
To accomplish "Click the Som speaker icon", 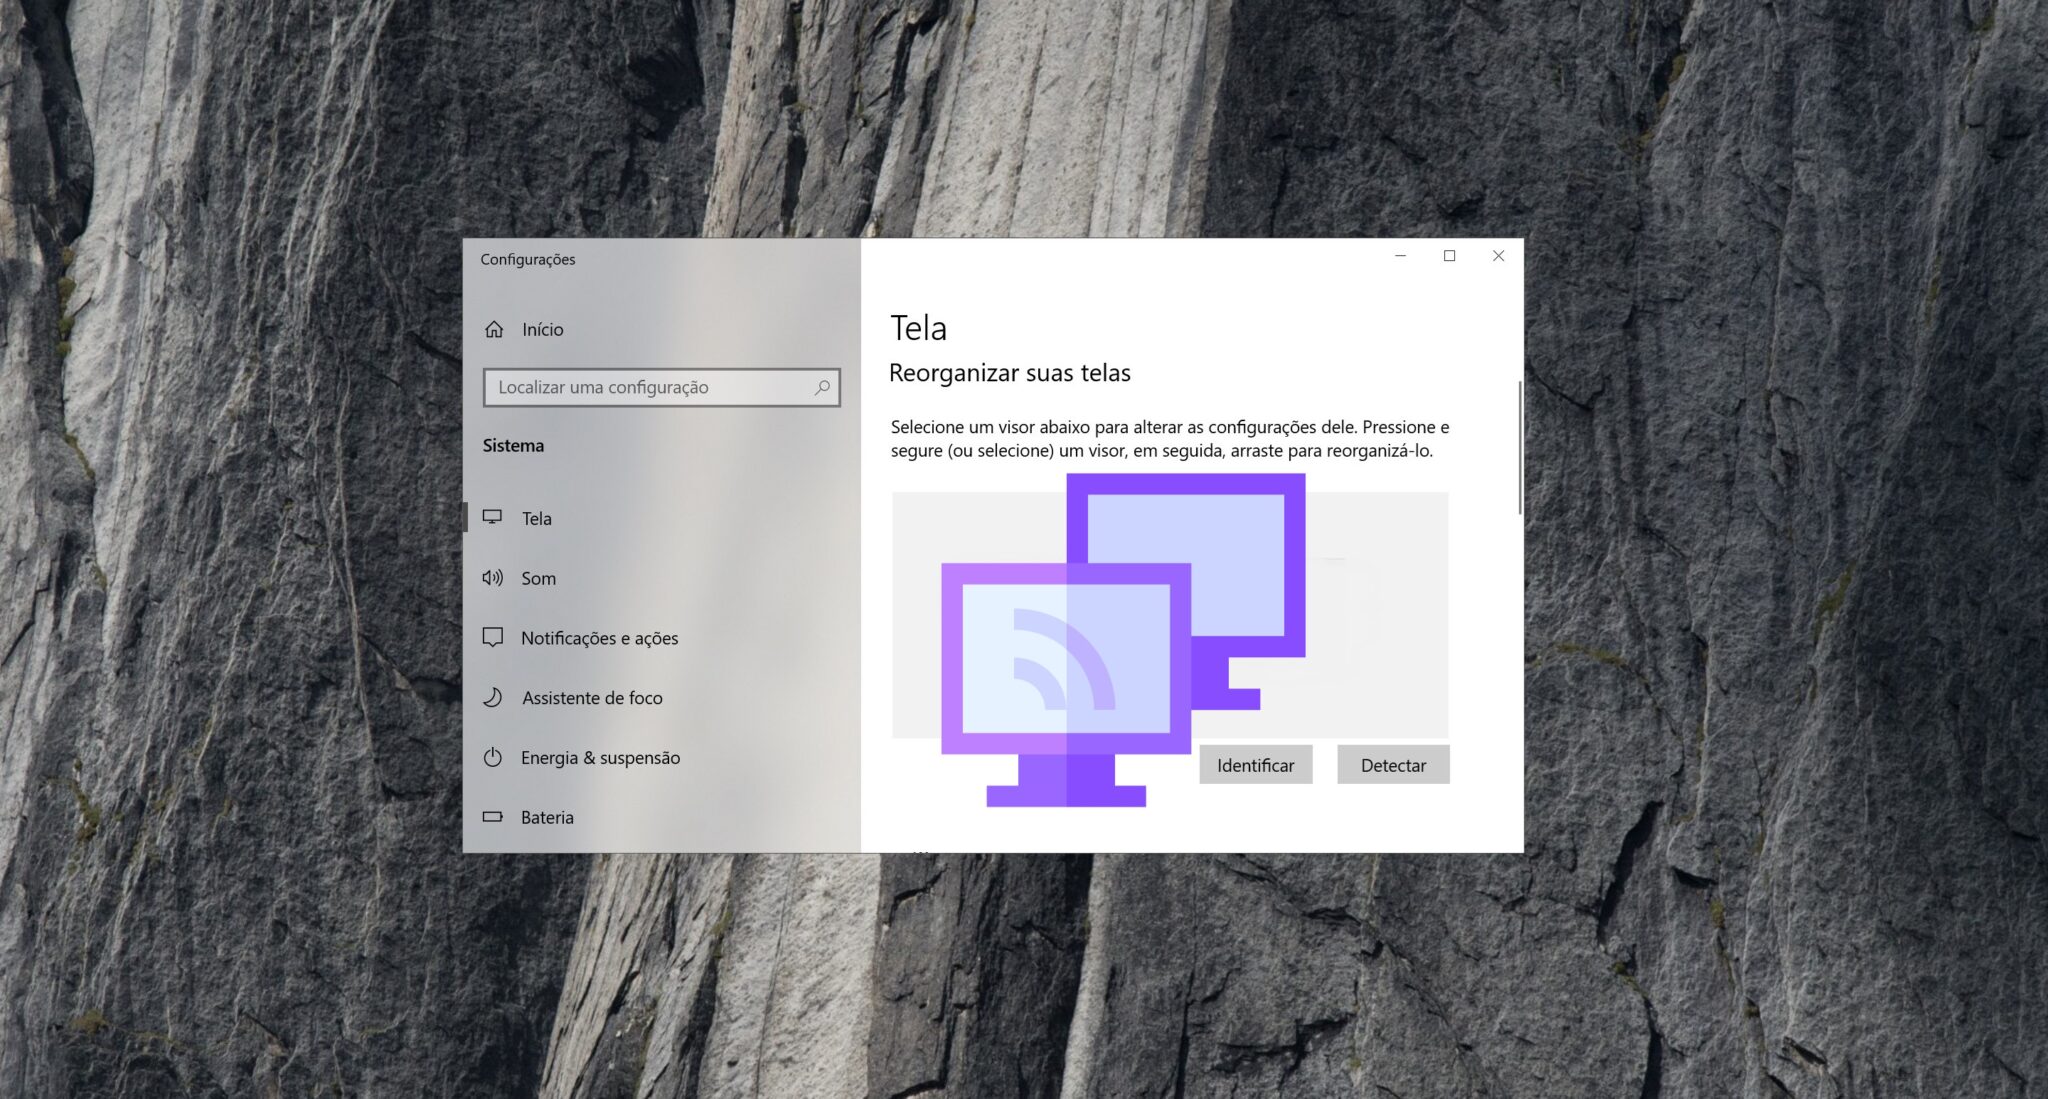I will [x=493, y=578].
